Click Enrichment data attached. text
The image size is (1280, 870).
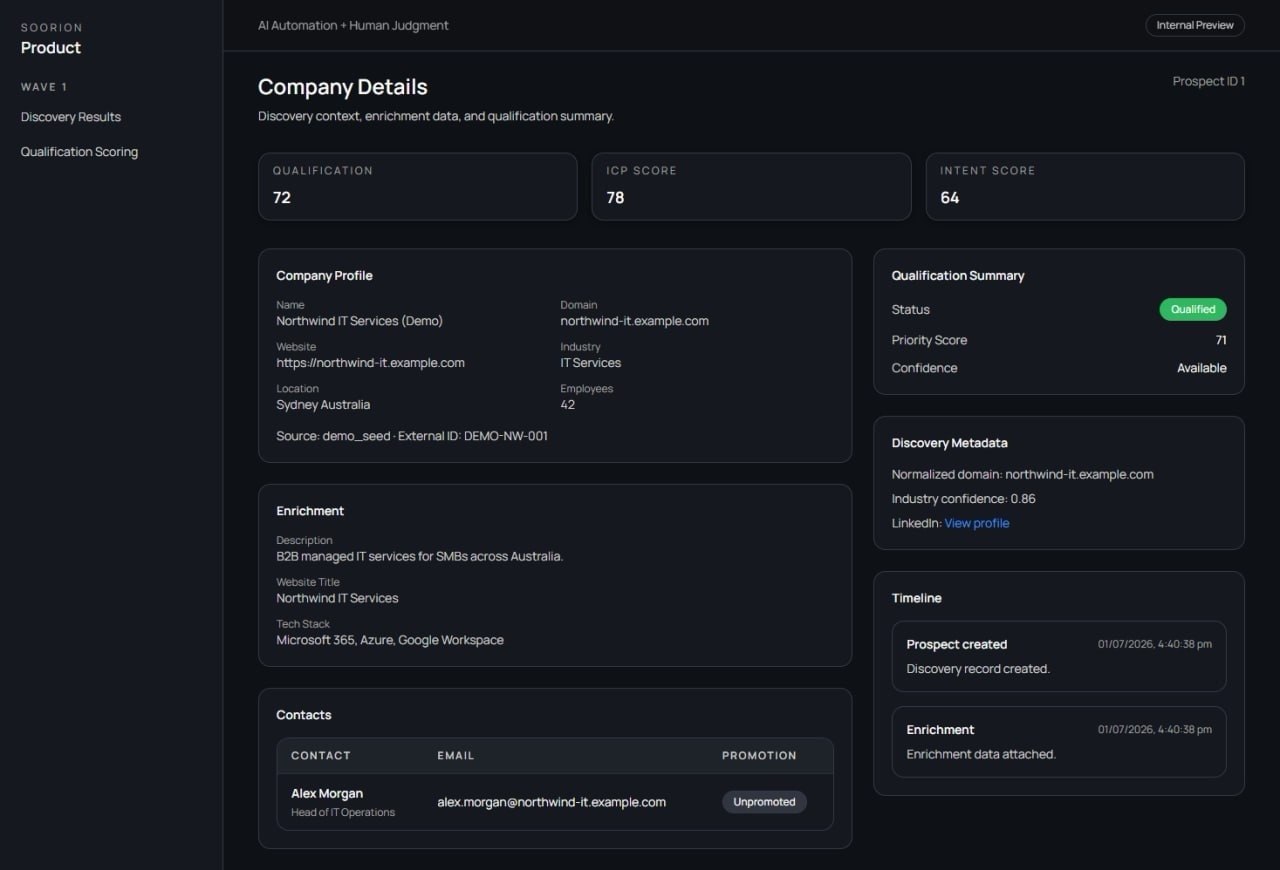click(x=981, y=754)
